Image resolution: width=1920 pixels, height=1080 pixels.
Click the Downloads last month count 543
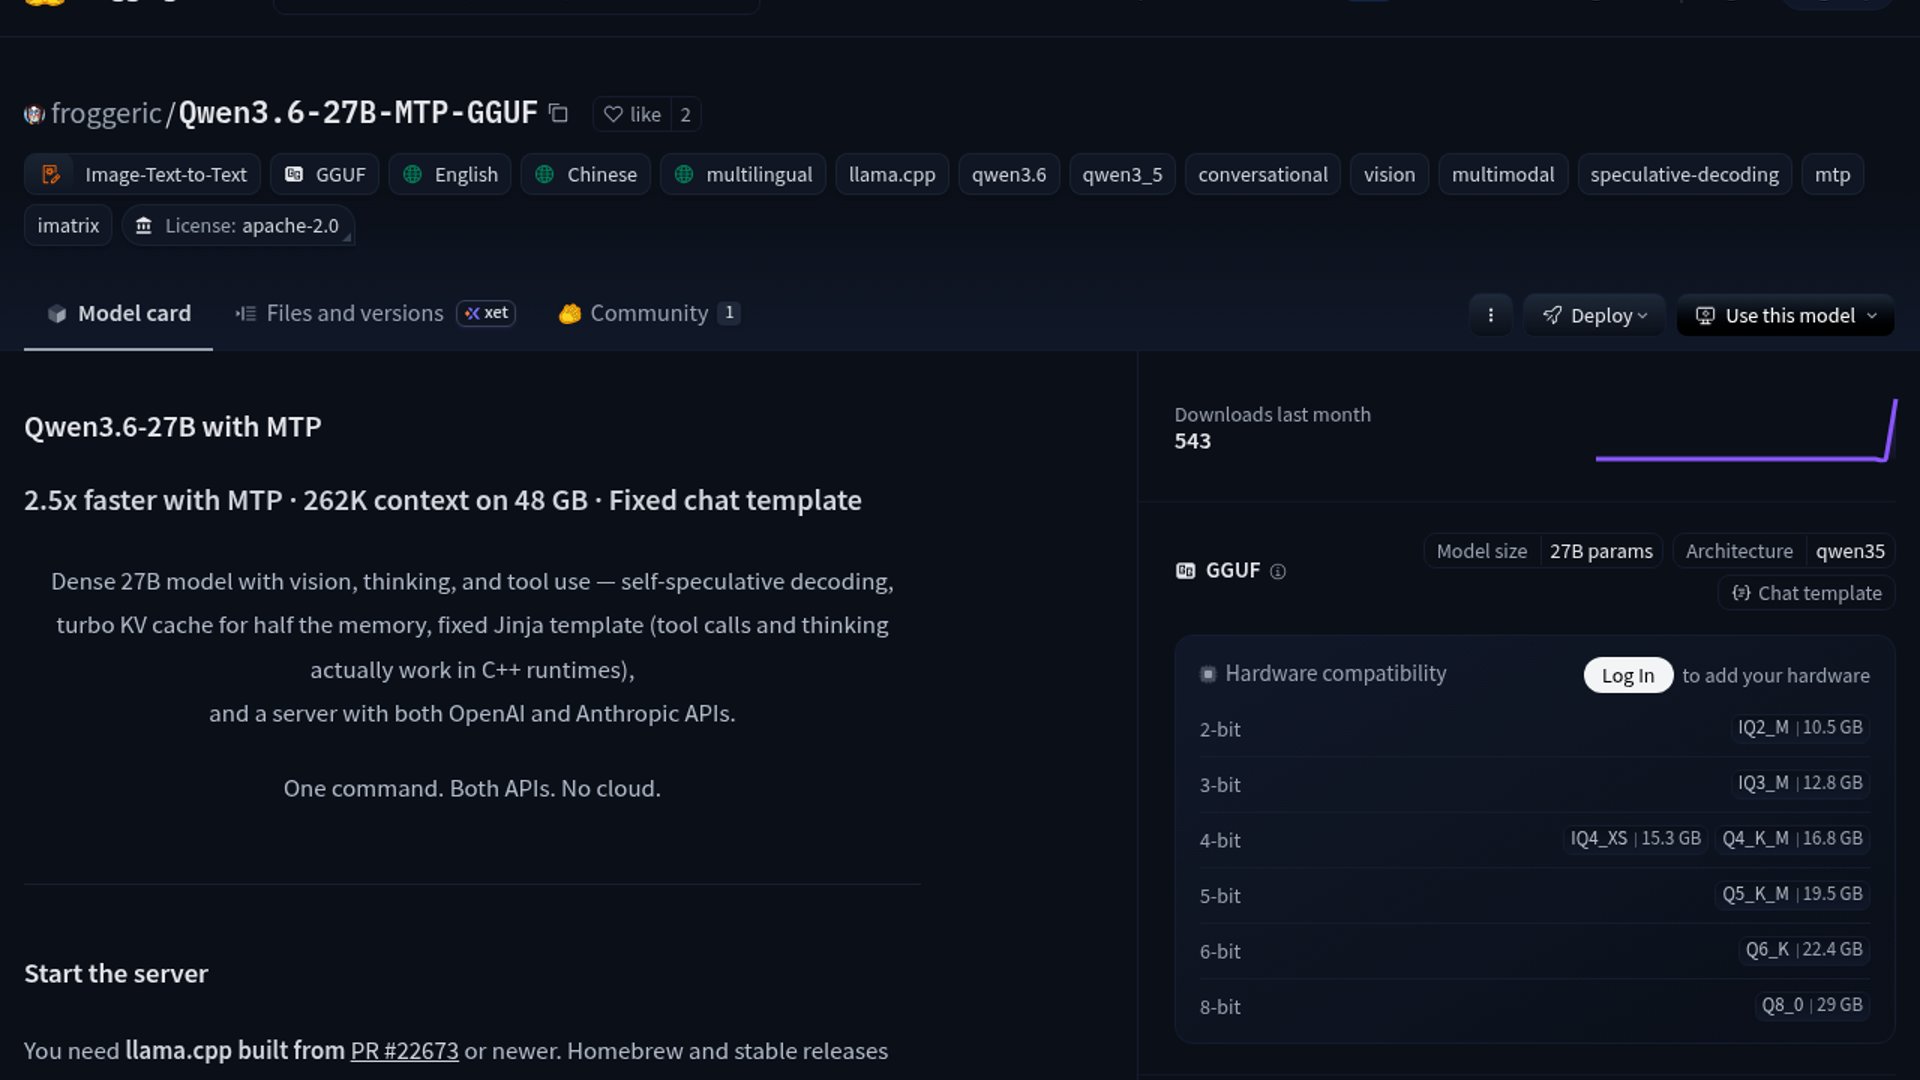click(x=1192, y=441)
